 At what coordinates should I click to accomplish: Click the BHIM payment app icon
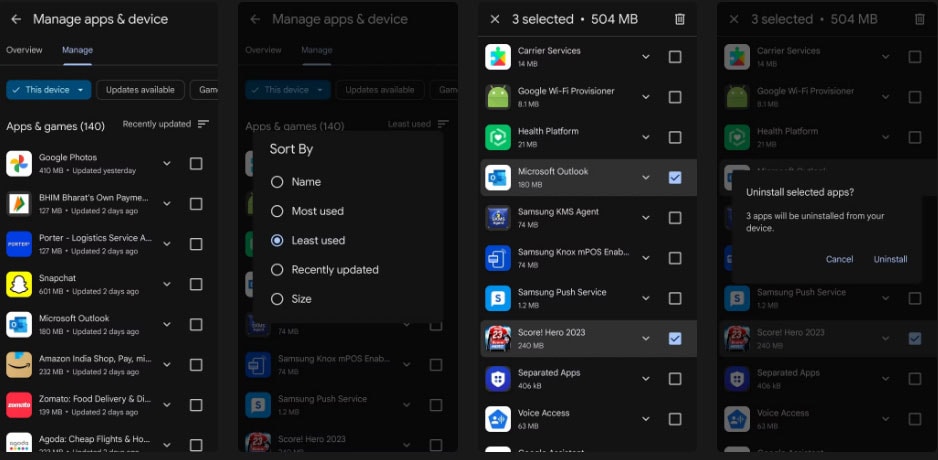tap(19, 204)
